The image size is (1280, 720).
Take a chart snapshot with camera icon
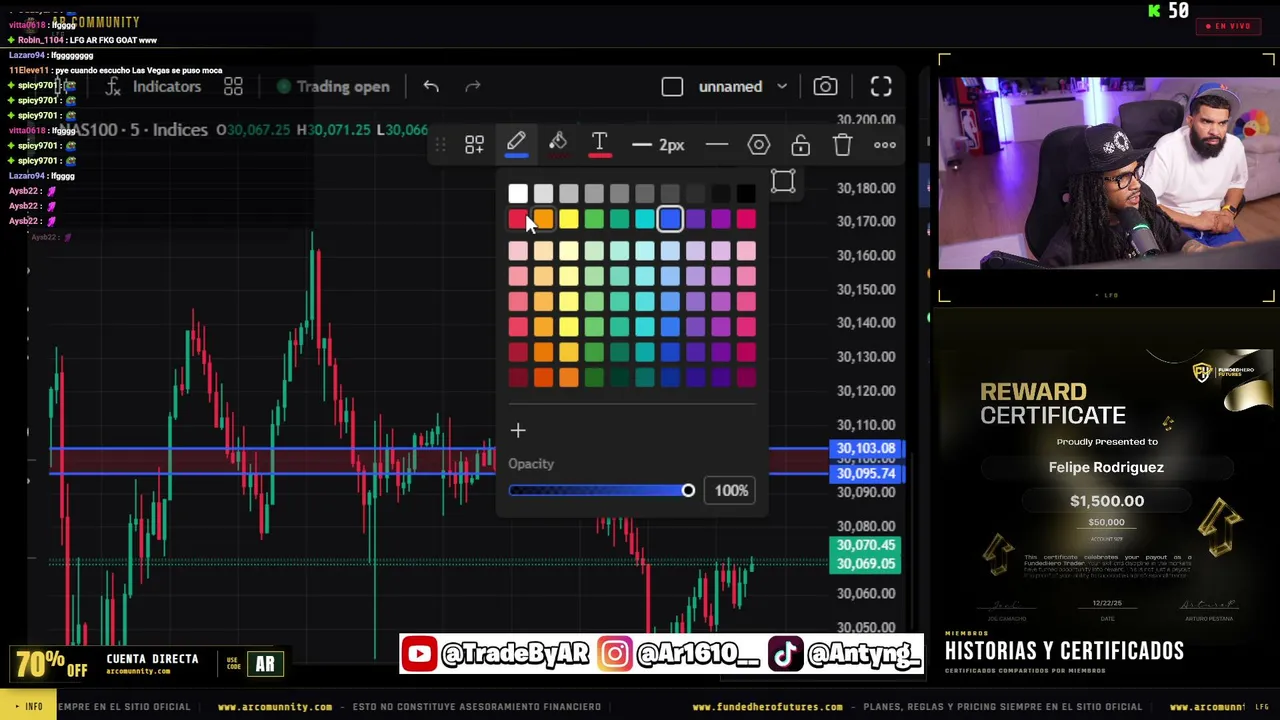pos(825,87)
